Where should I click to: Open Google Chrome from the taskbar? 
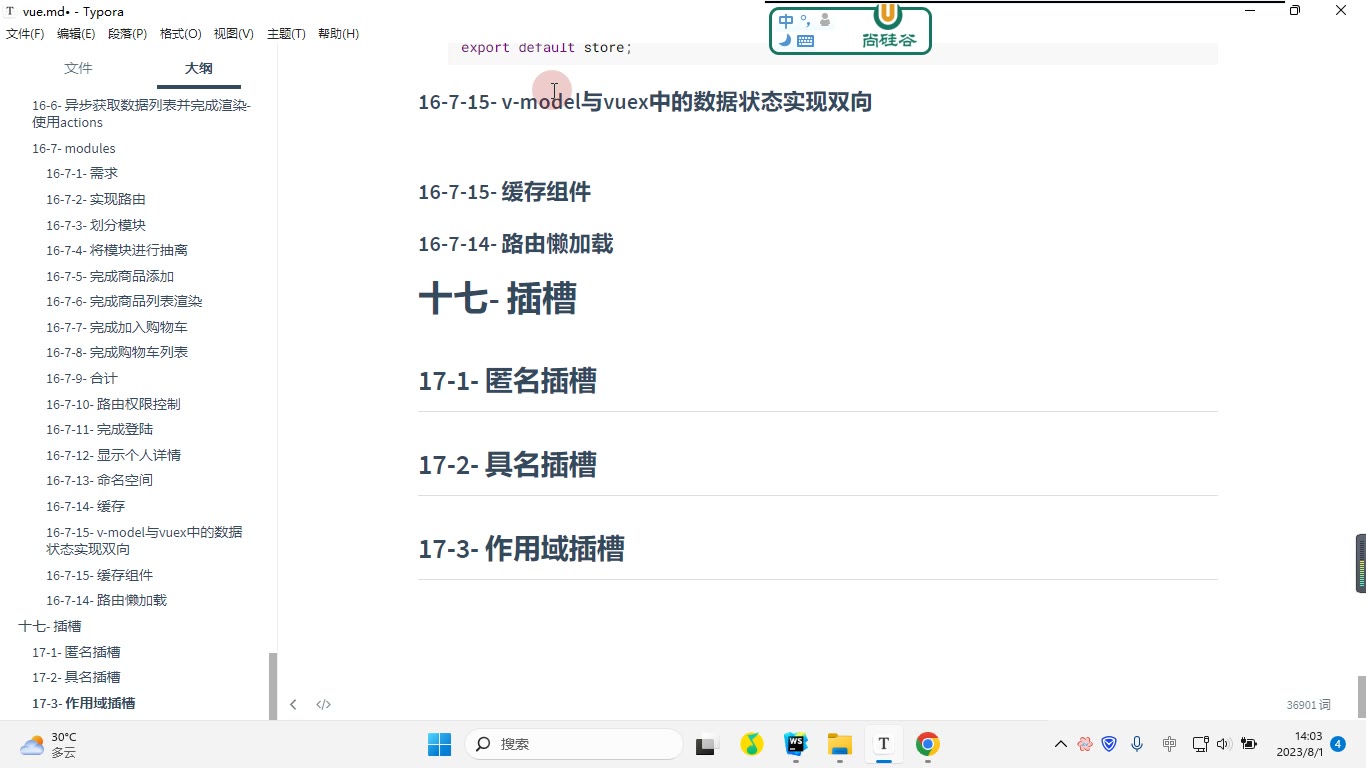(927, 744)
